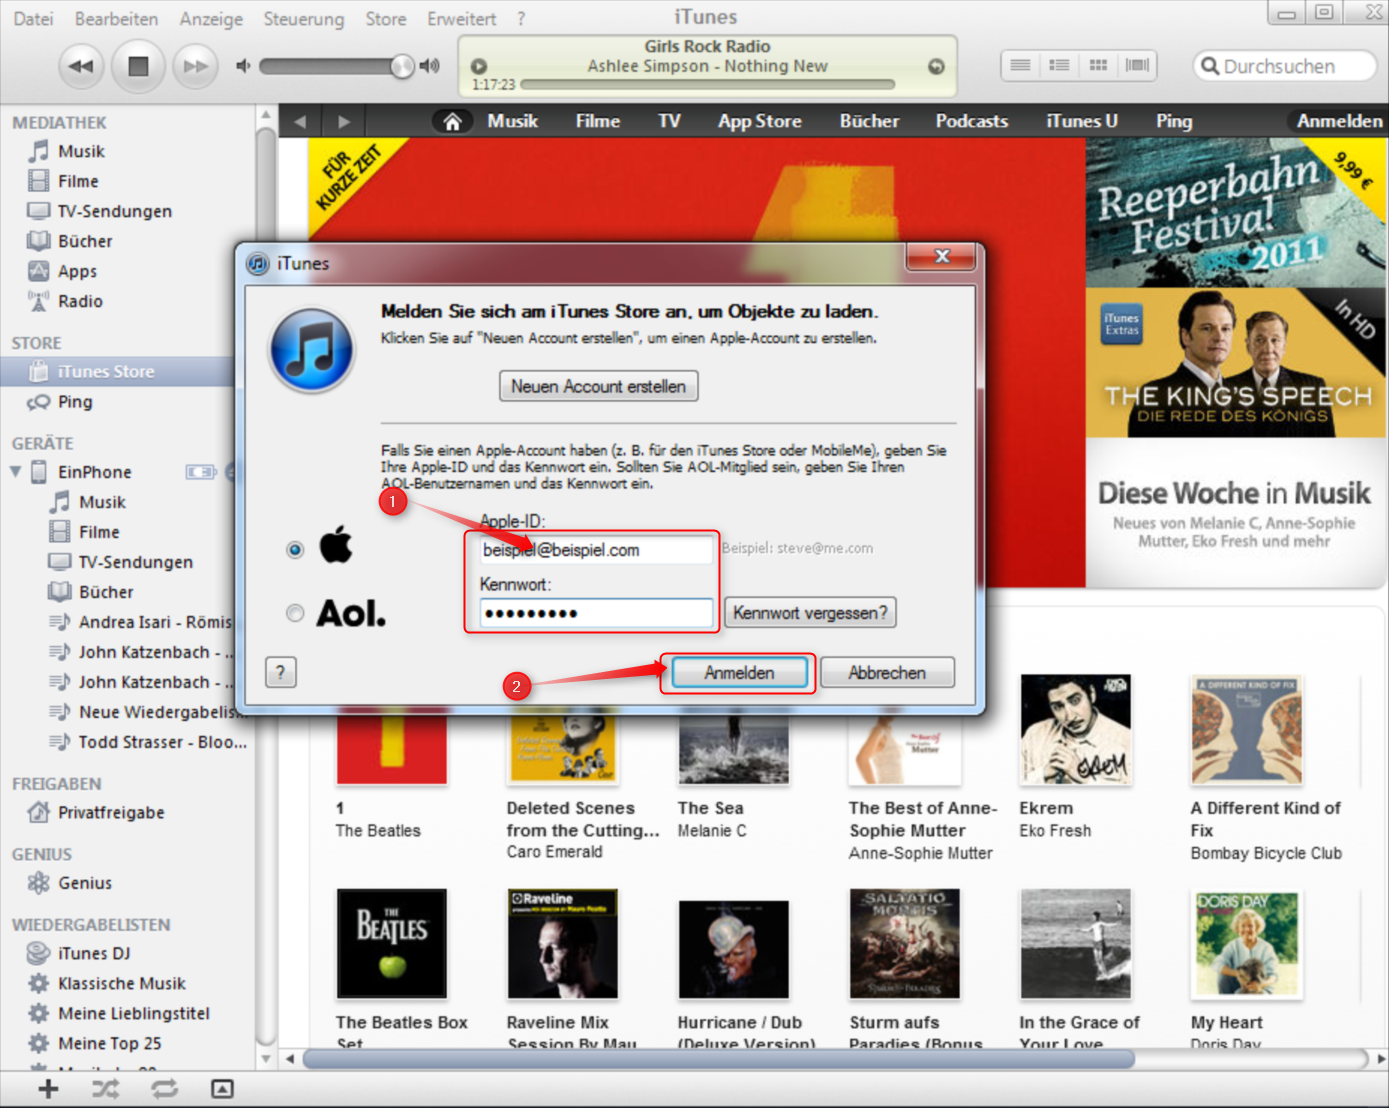This screenshot has height=1108, width=1389.
Task: Select the AOL account type radio button
Action: click(x=295, y=612)
